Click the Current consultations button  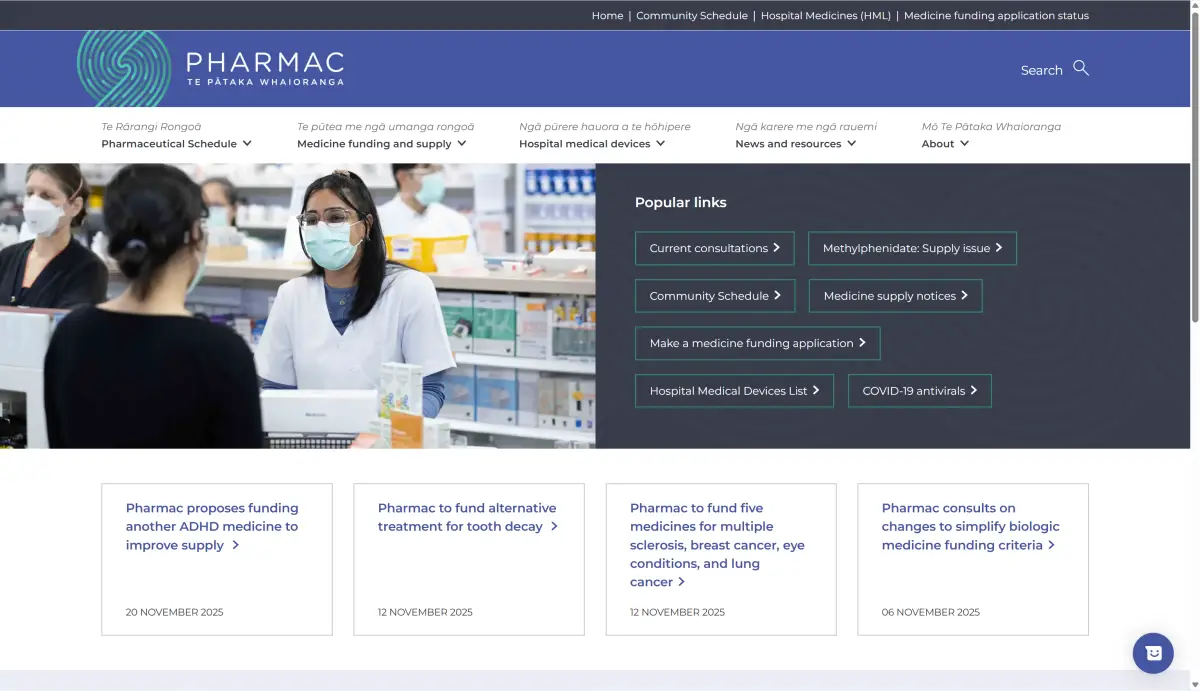(x=714, y=248)
